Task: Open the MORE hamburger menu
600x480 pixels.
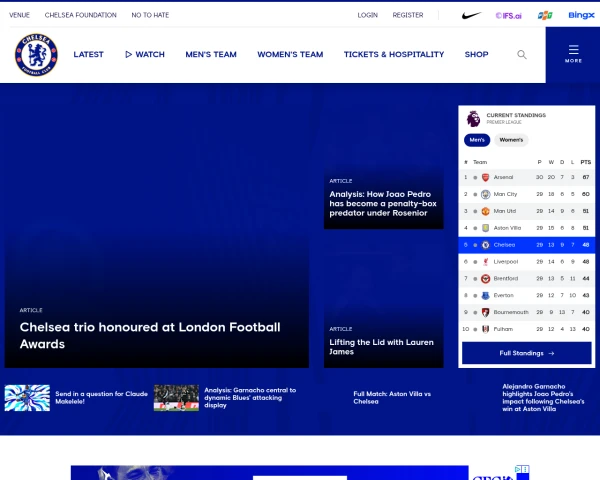Action: click(x=573, y=54)
